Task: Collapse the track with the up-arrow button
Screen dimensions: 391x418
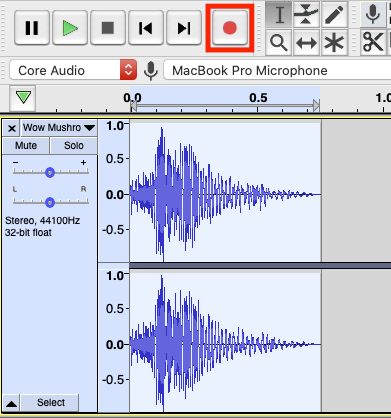Action: [12, 403]
